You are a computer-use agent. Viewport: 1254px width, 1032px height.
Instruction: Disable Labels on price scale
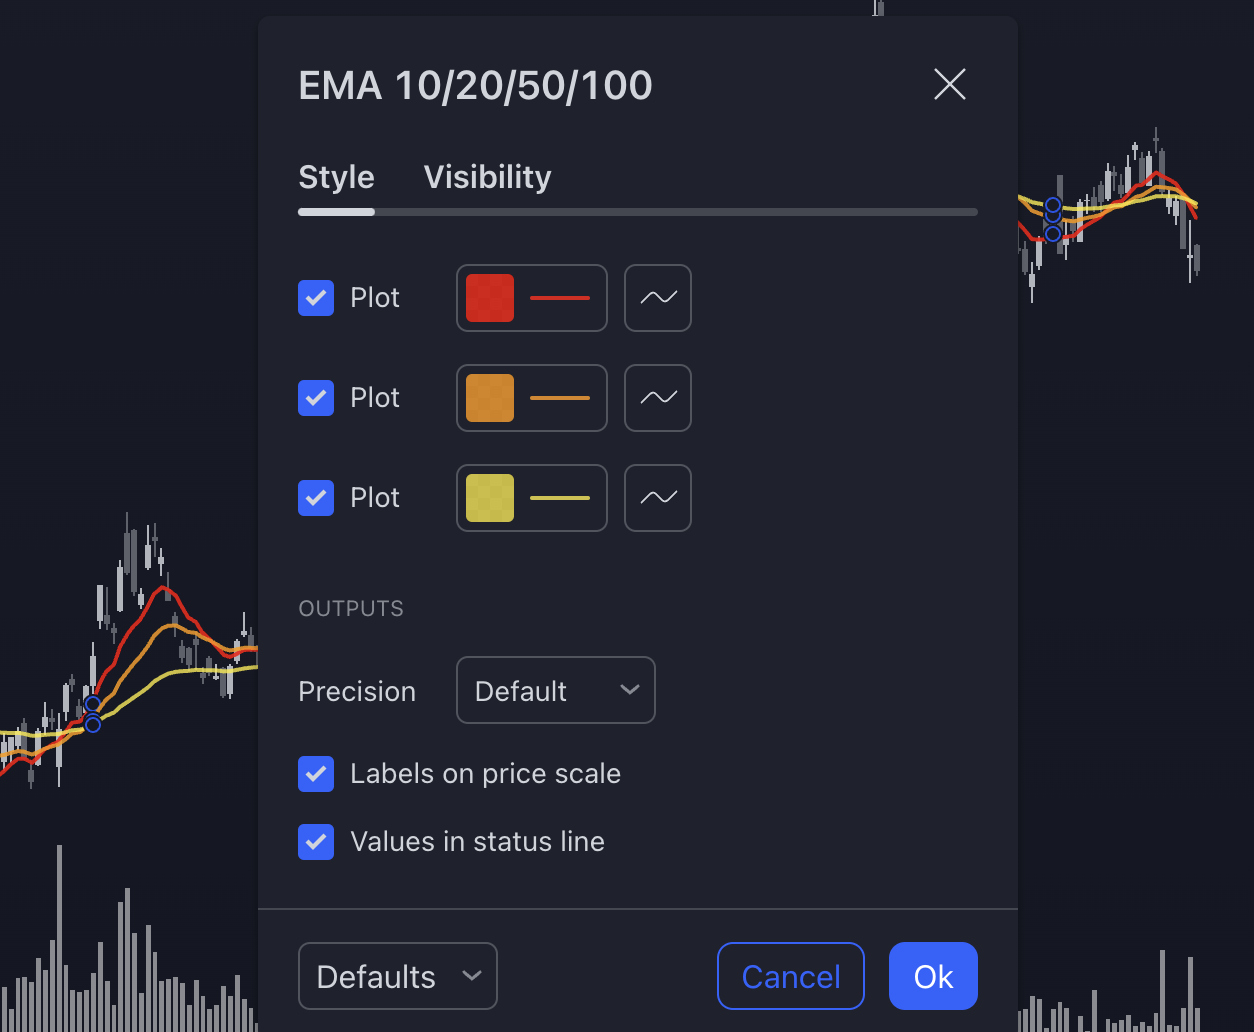(x=316, y=774)
